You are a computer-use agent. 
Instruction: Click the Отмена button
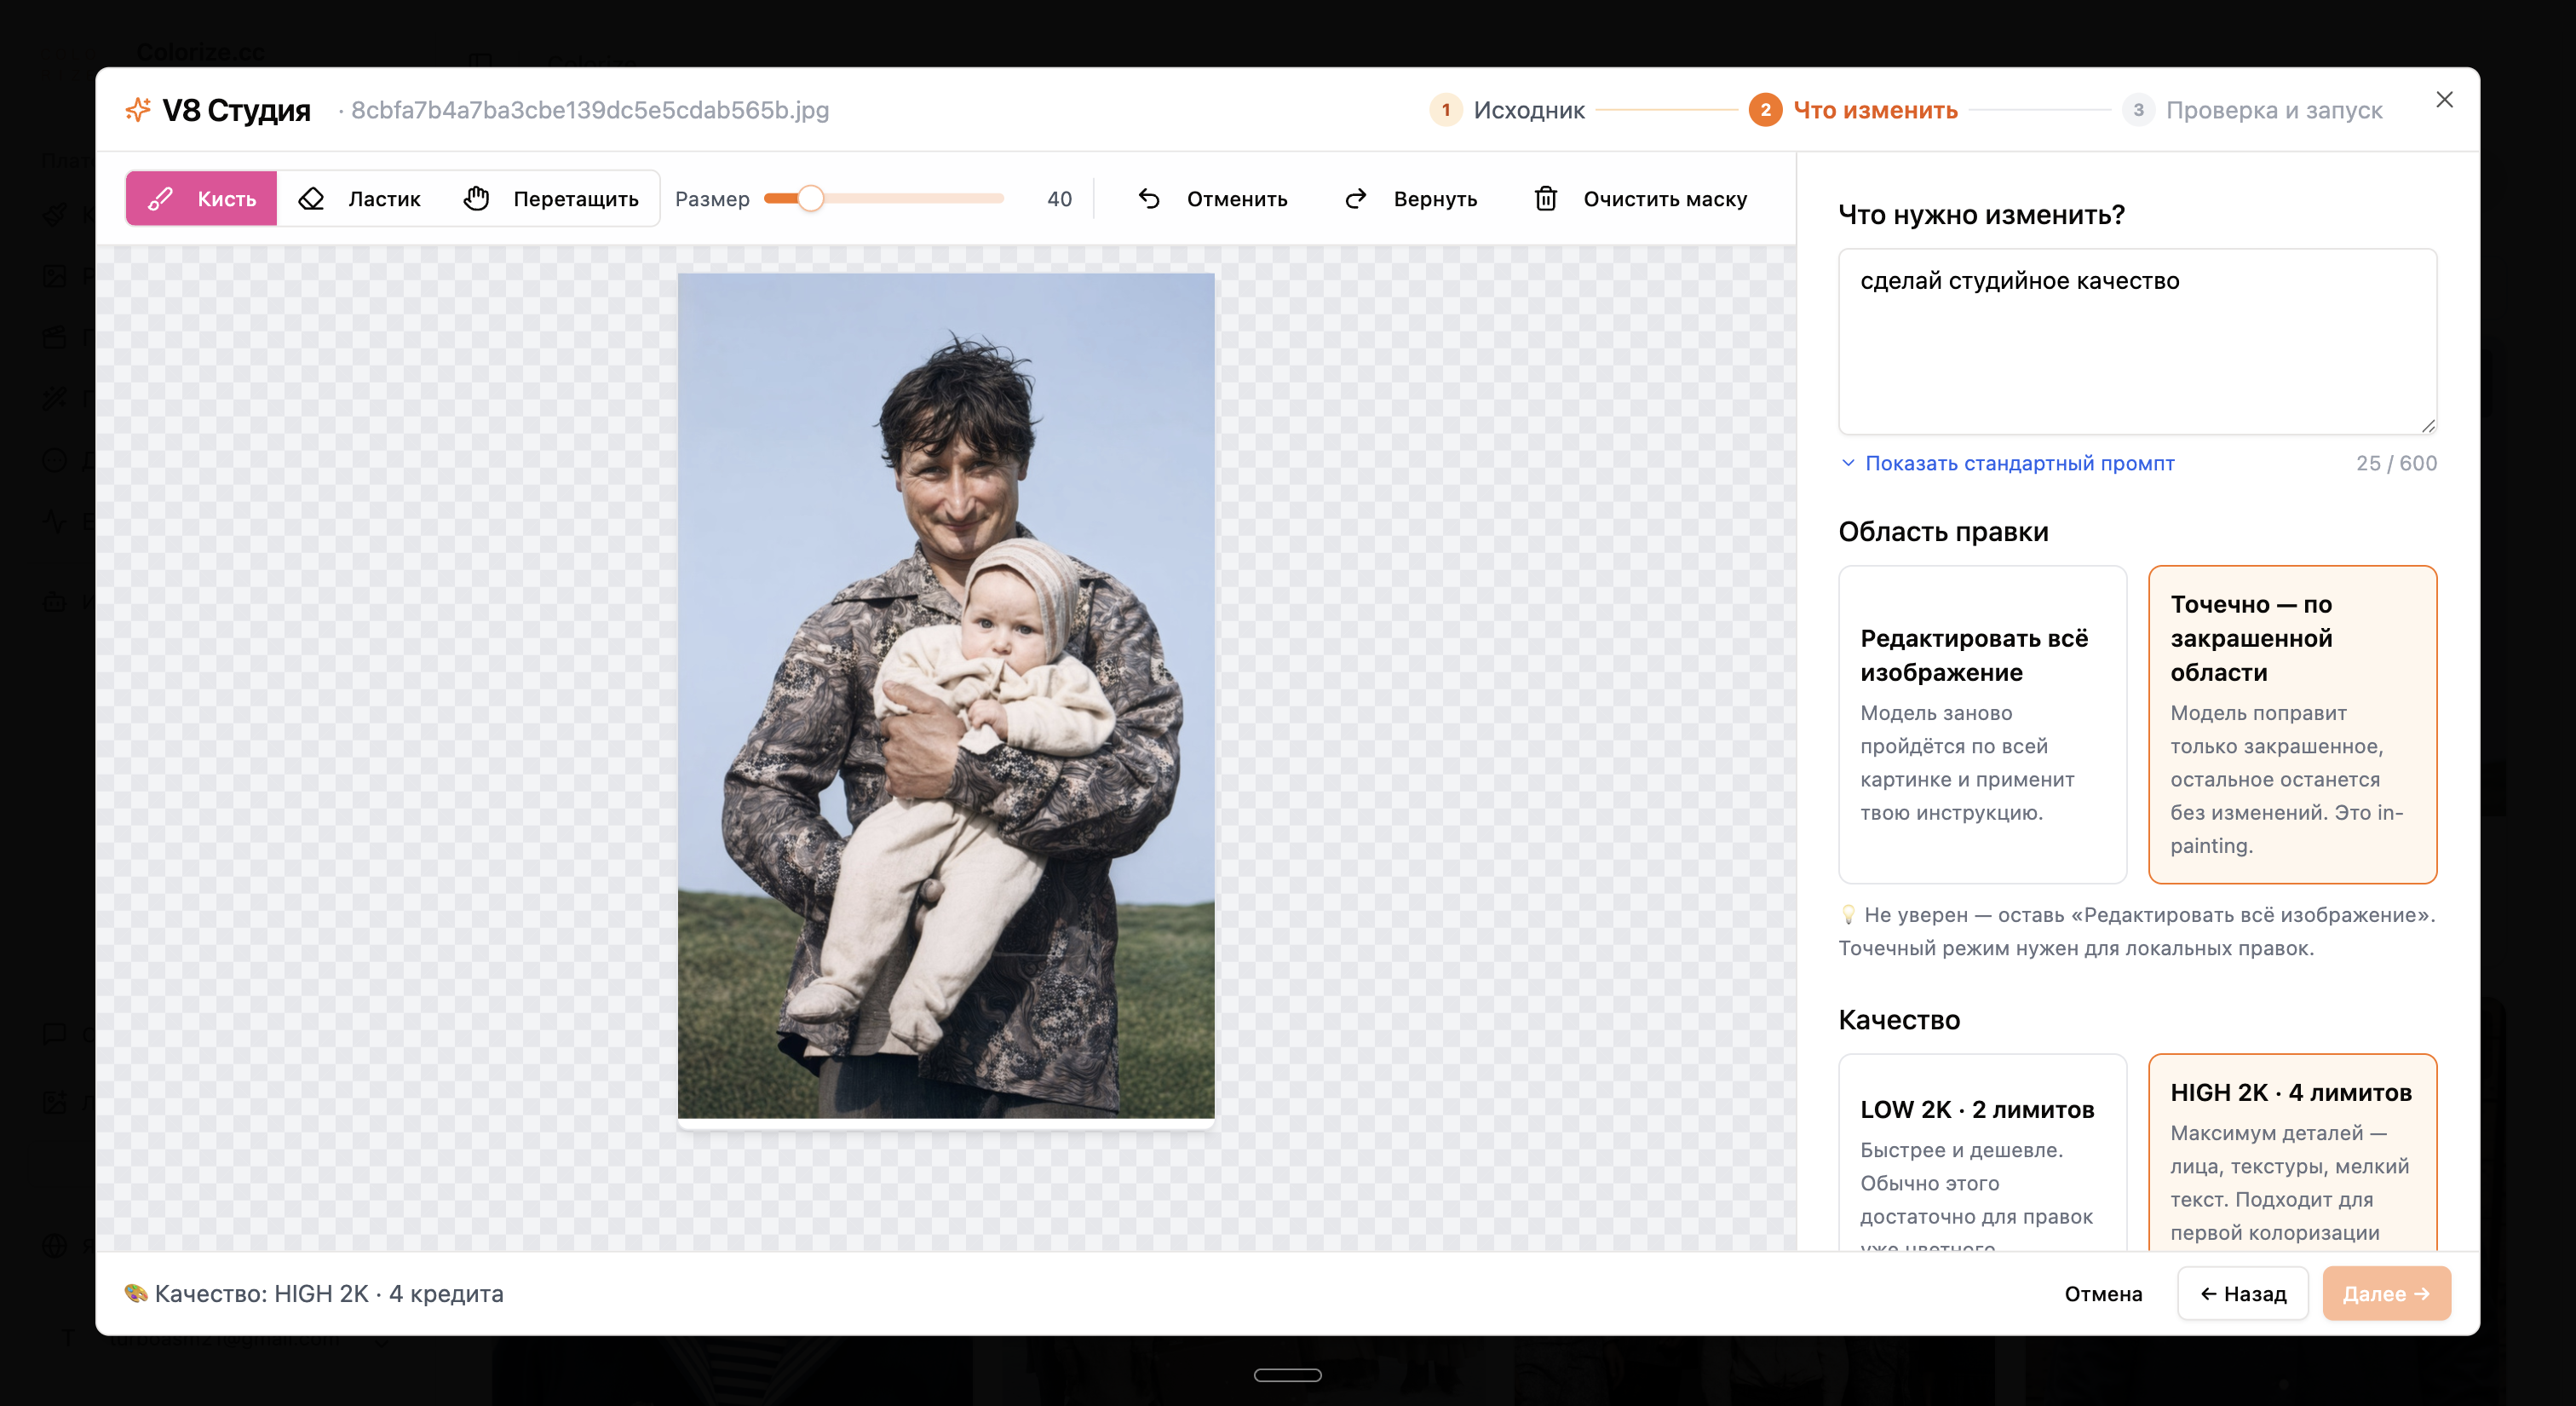[x=2103, y=1294]
